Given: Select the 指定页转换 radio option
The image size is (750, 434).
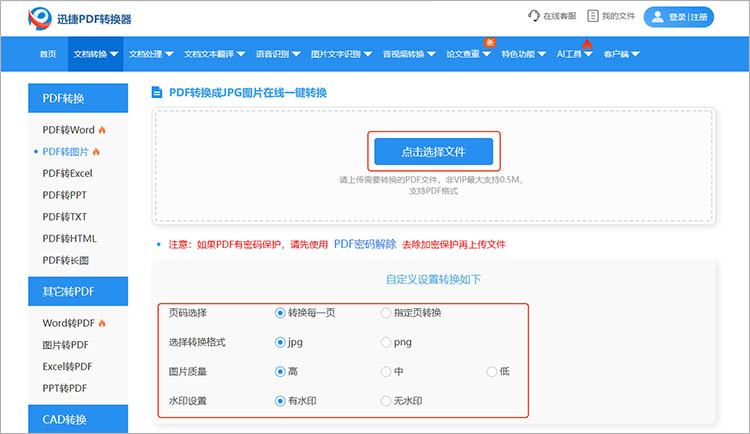Looking at the screenshot, I should pos(386,313).
